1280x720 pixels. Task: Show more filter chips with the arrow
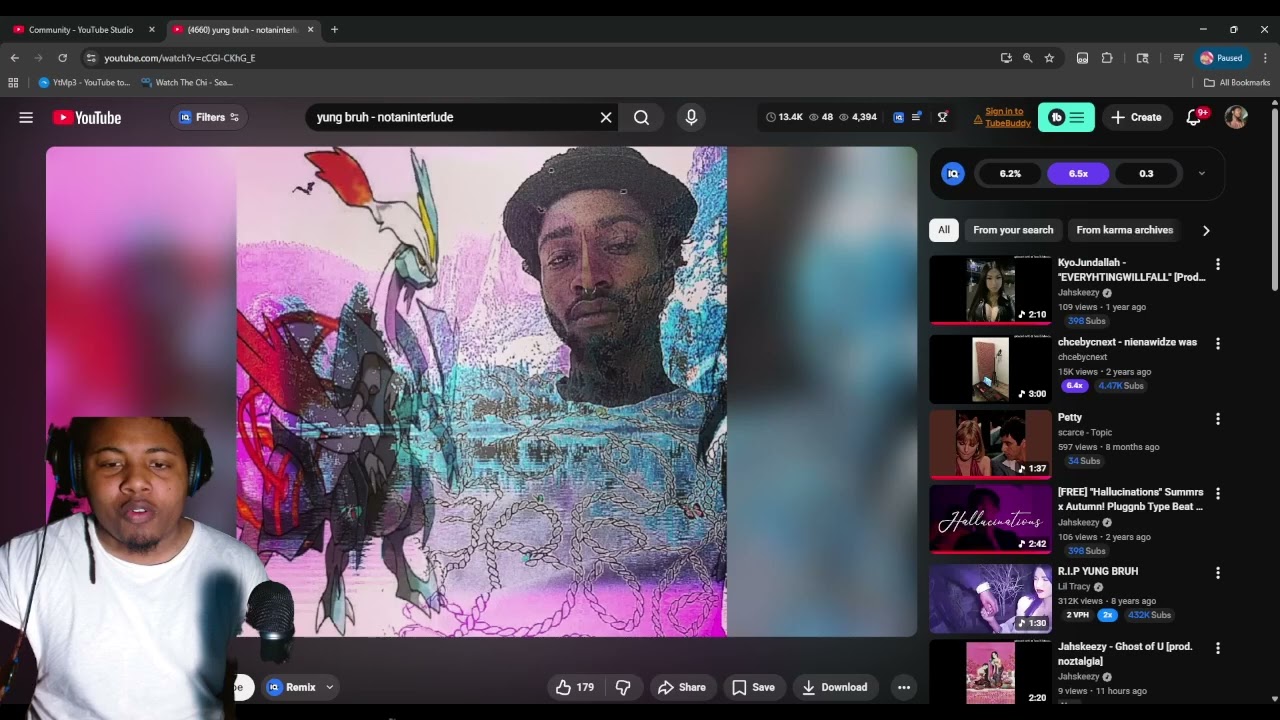(x=1206, y=230)
